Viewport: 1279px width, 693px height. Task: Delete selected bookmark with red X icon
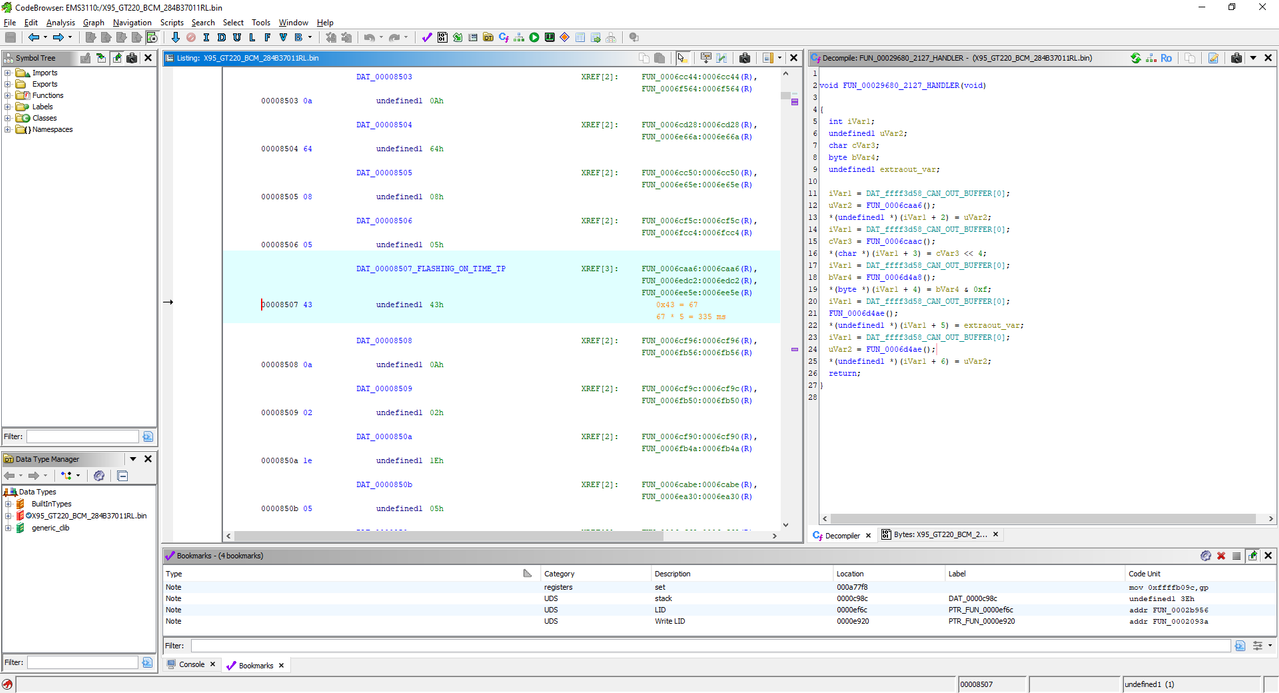(1221, 555)
